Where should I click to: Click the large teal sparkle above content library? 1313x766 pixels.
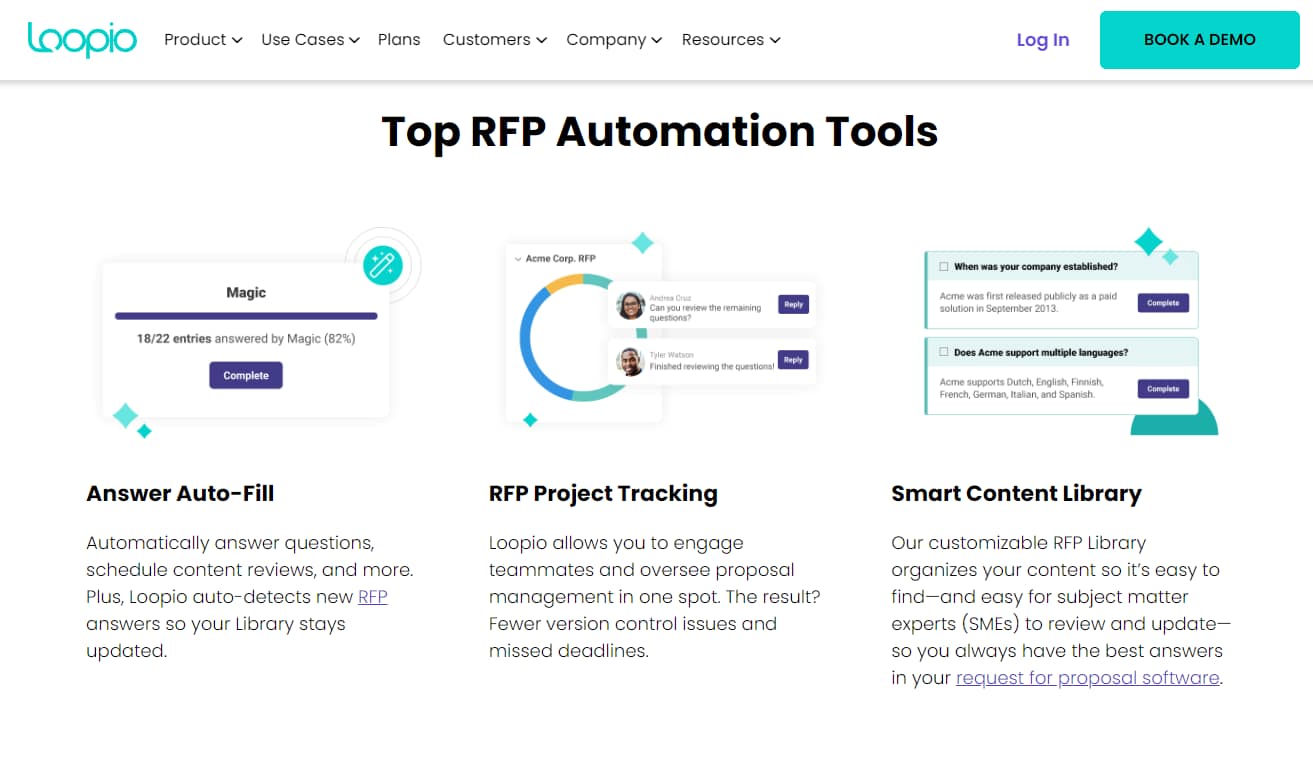[x=1148, y=241]
